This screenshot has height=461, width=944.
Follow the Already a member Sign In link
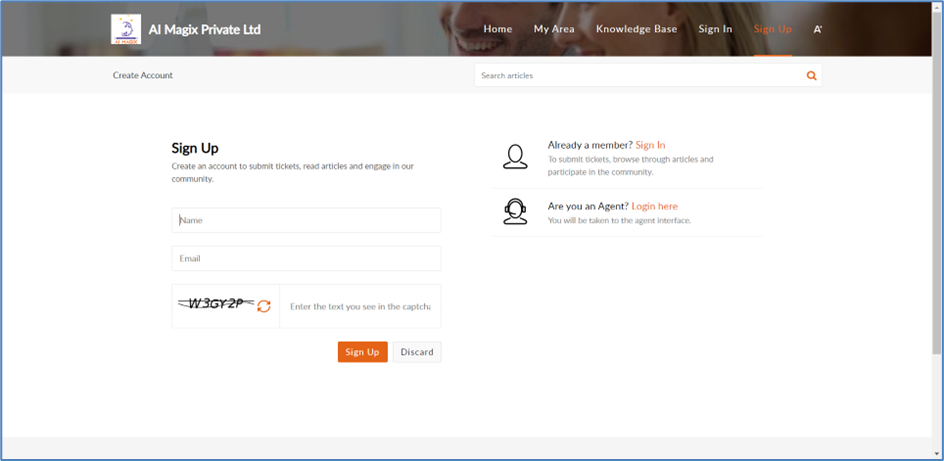[650, 145]
